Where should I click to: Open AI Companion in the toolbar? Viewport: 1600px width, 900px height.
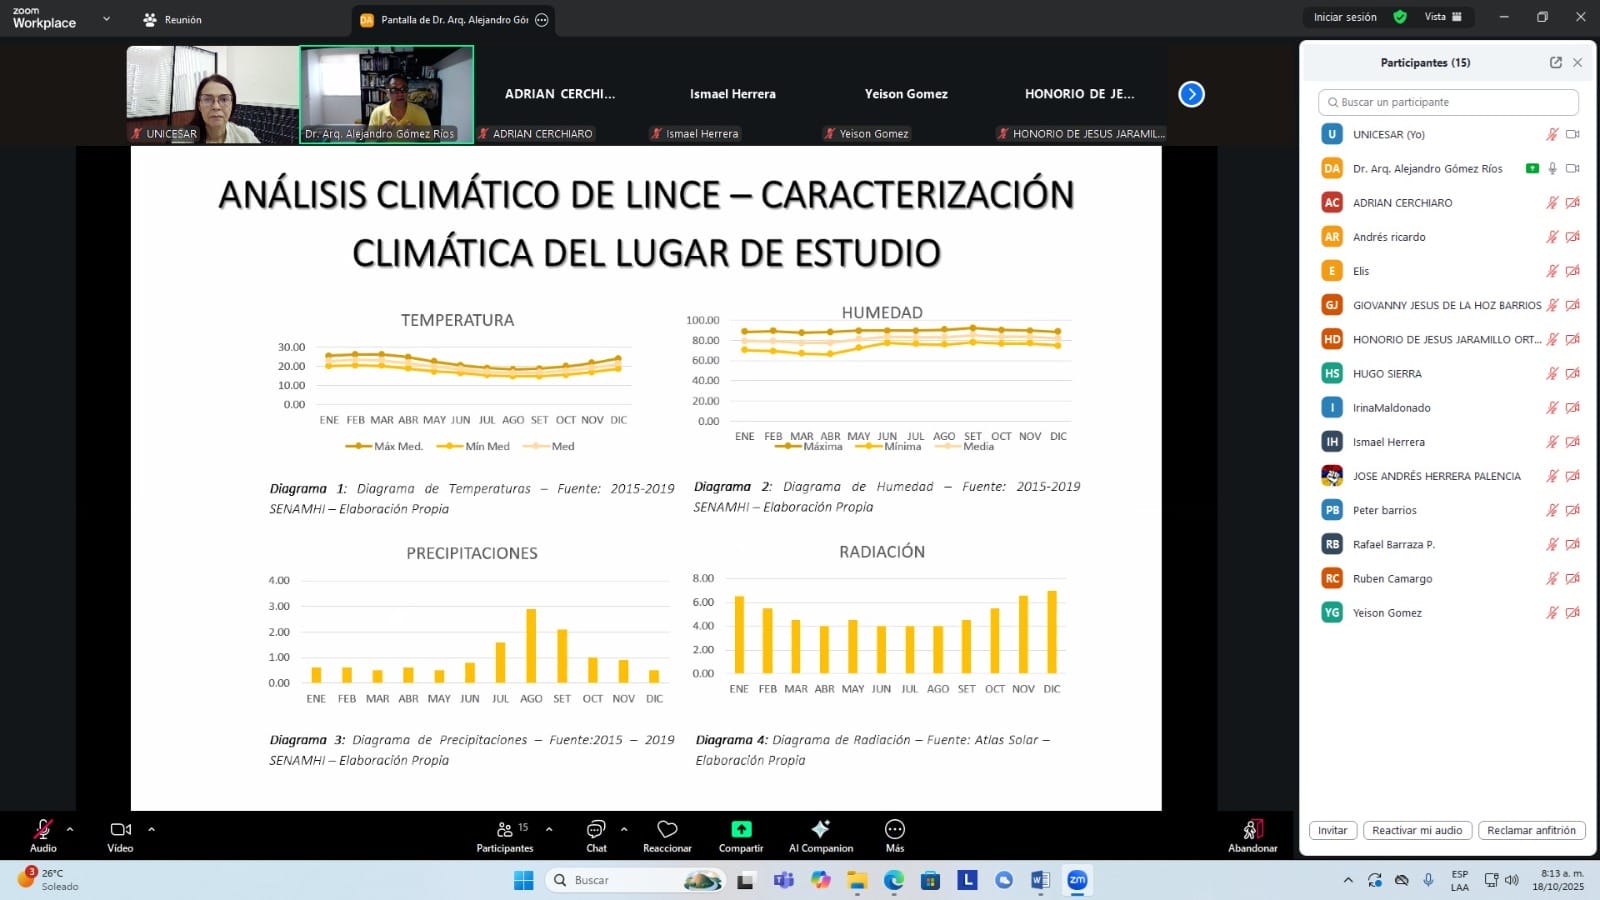point(820,830)
